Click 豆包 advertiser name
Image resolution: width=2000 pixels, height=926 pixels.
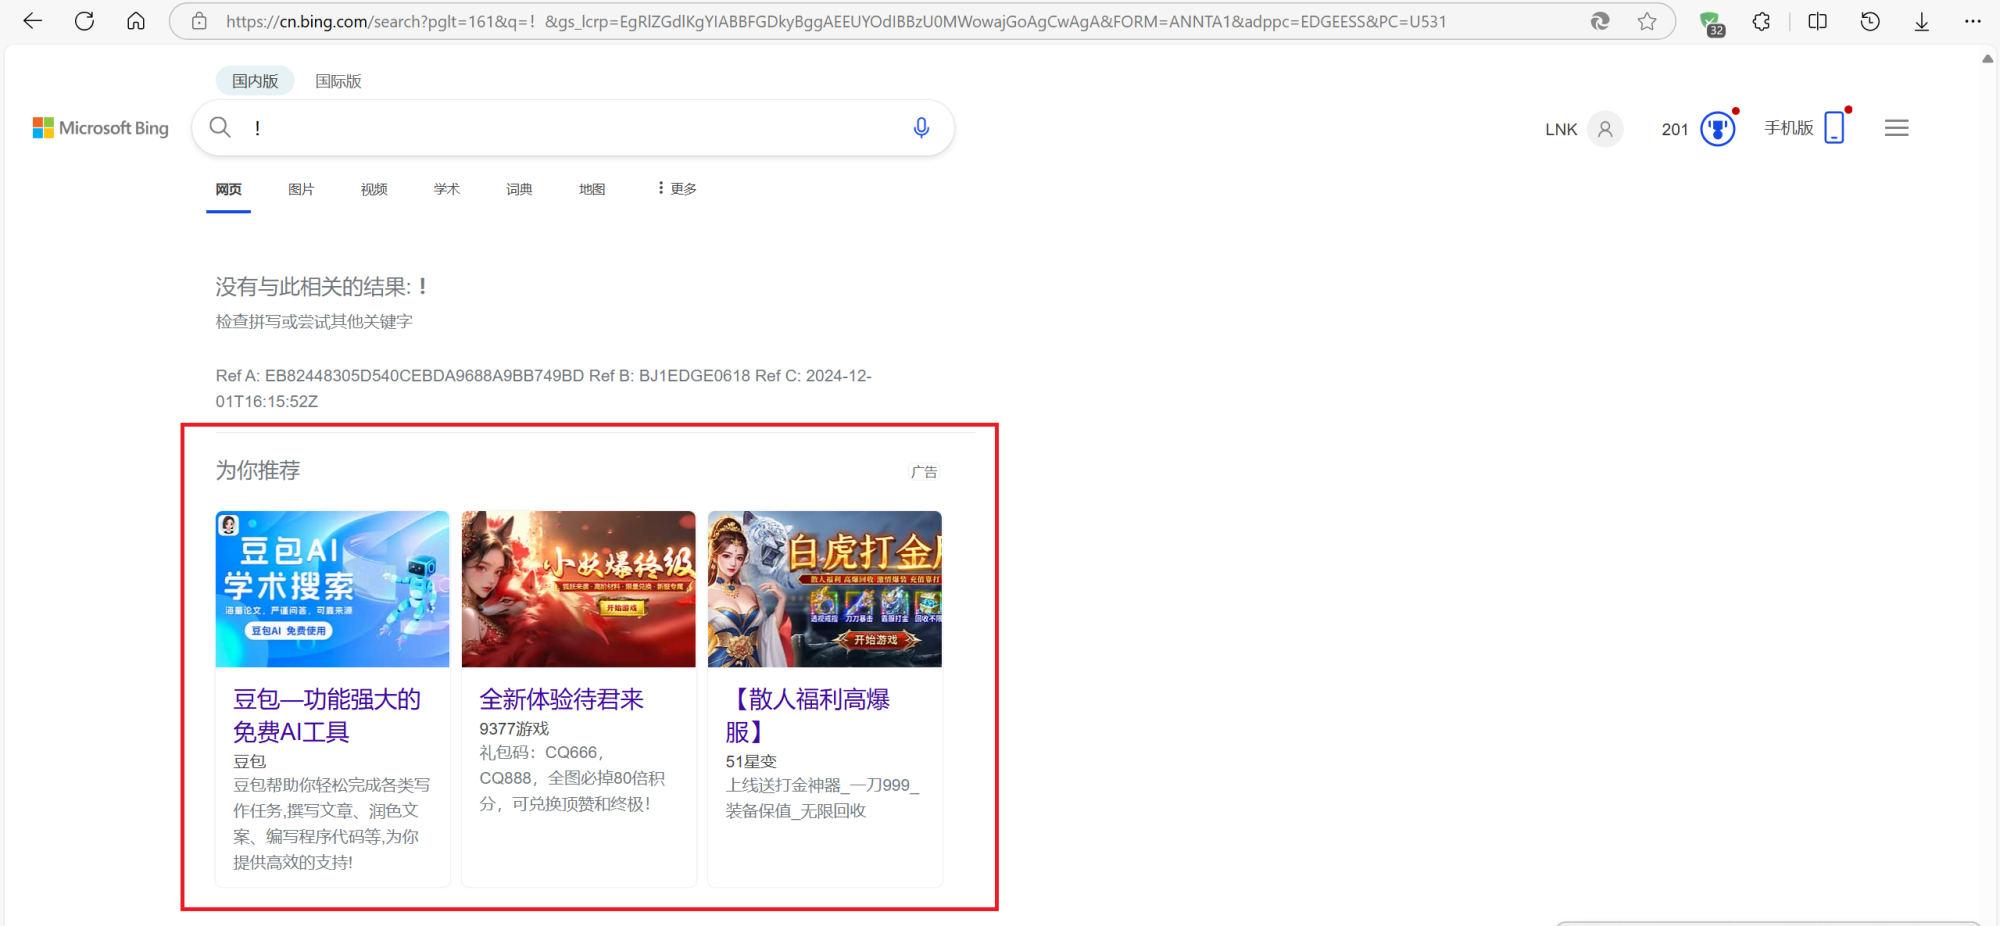249,761
